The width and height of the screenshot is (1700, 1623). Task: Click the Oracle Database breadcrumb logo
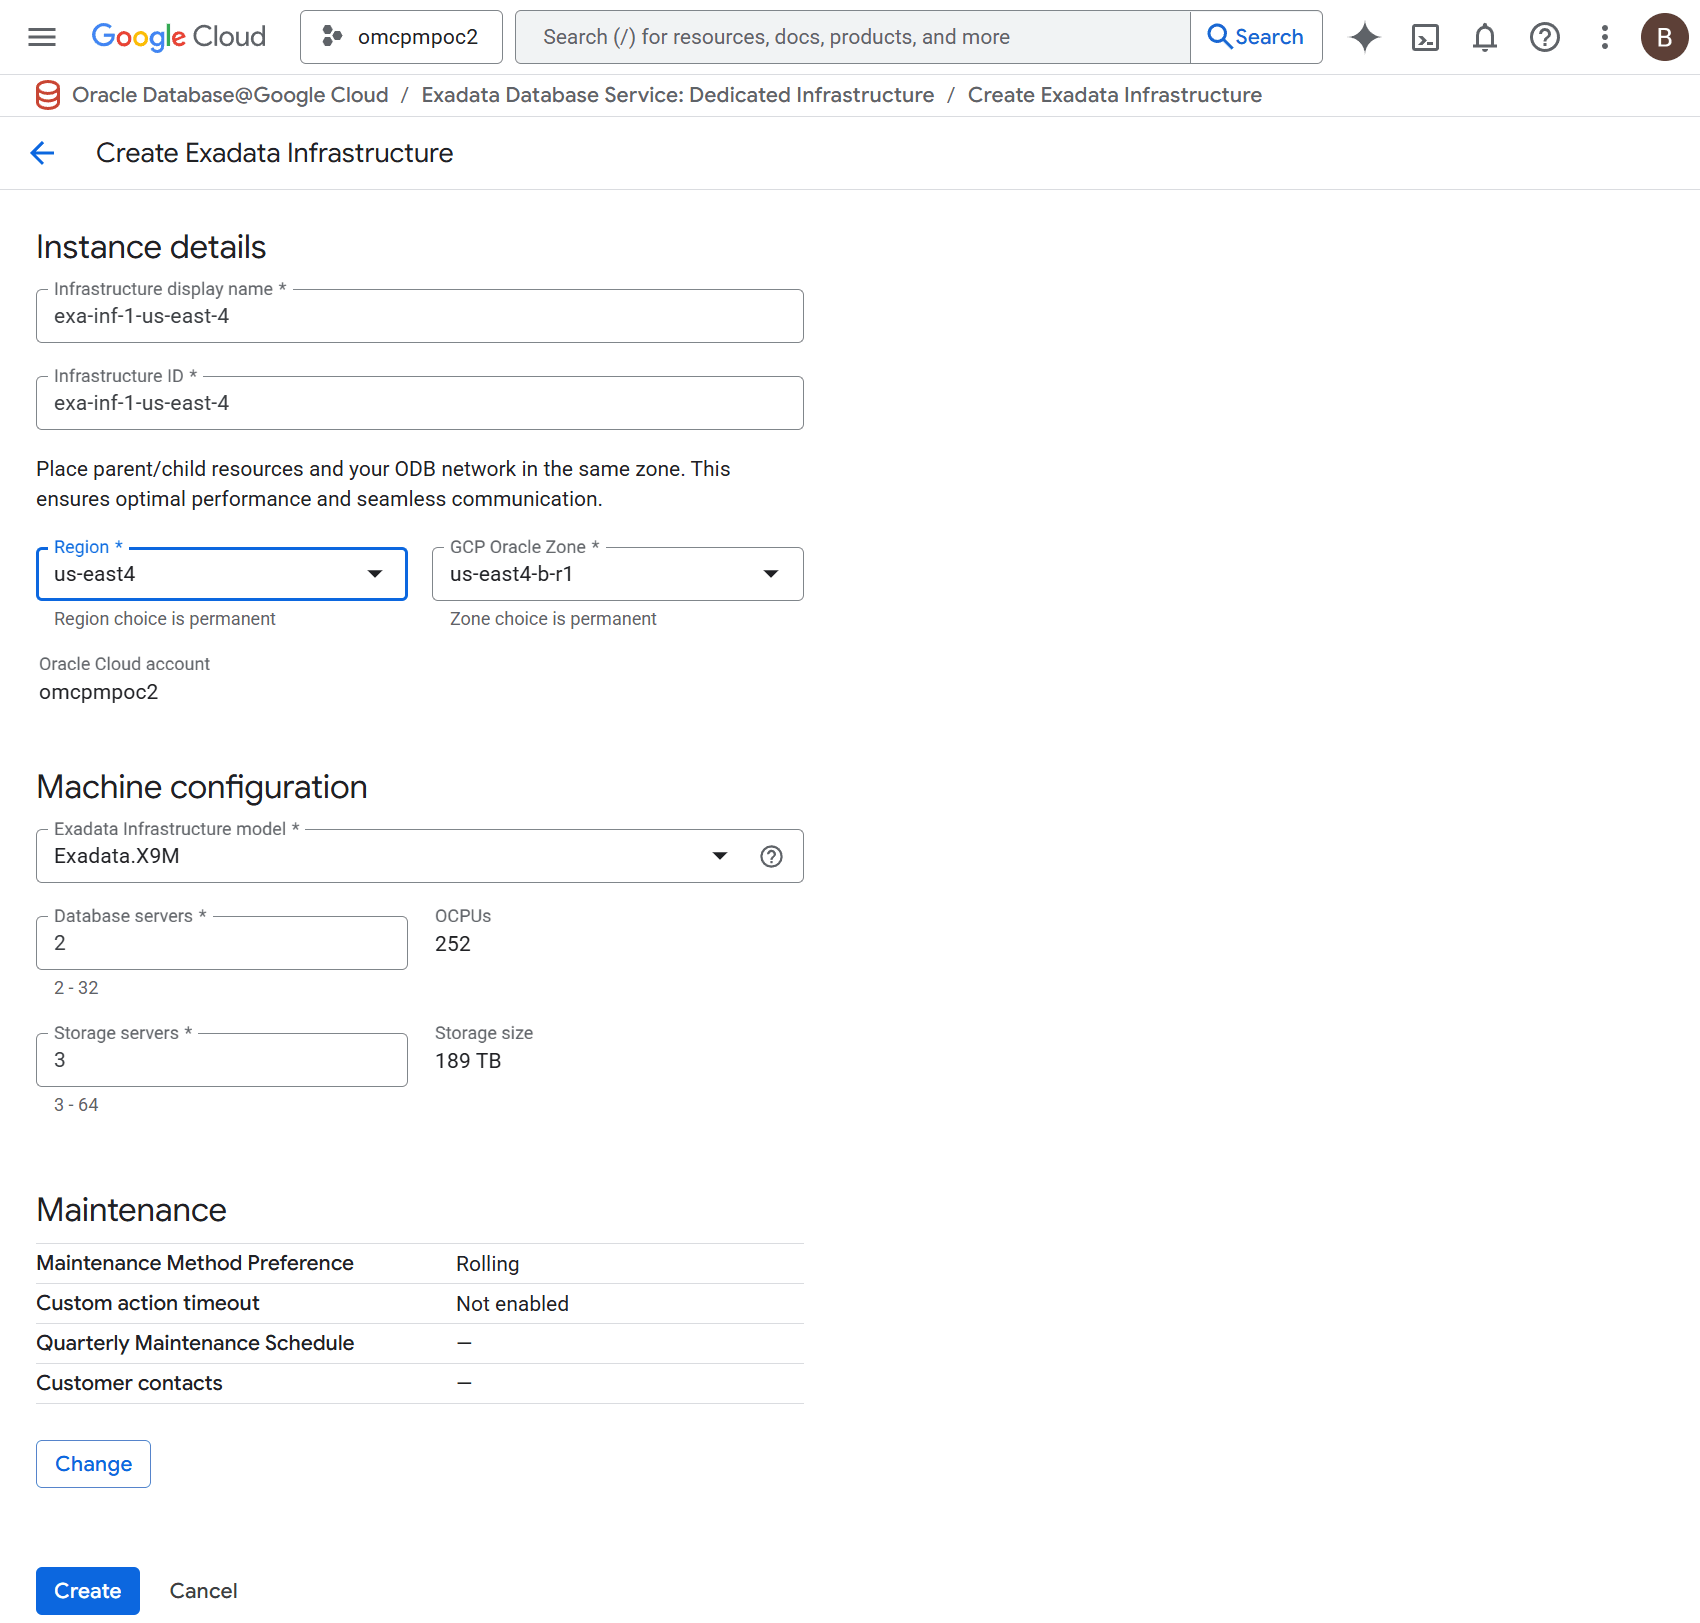(47, 95)
